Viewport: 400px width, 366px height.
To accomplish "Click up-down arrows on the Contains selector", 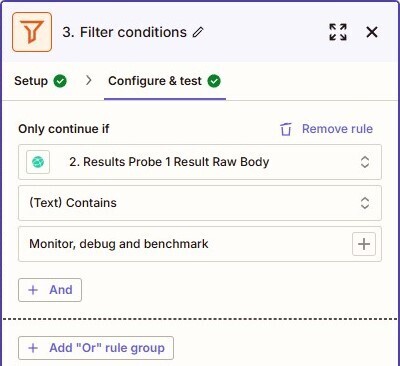I will [x=365, y=203].
